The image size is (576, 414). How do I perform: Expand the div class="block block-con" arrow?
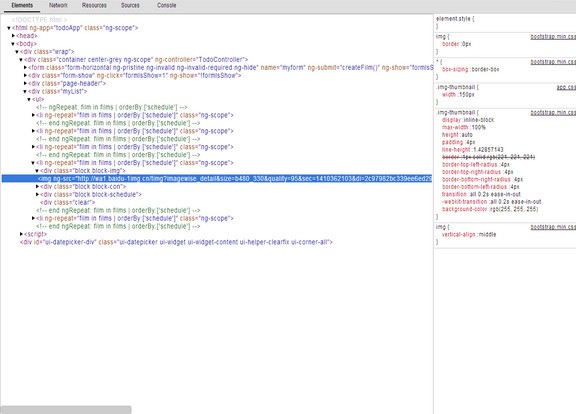pyautogui.click(x=37, y=187)
